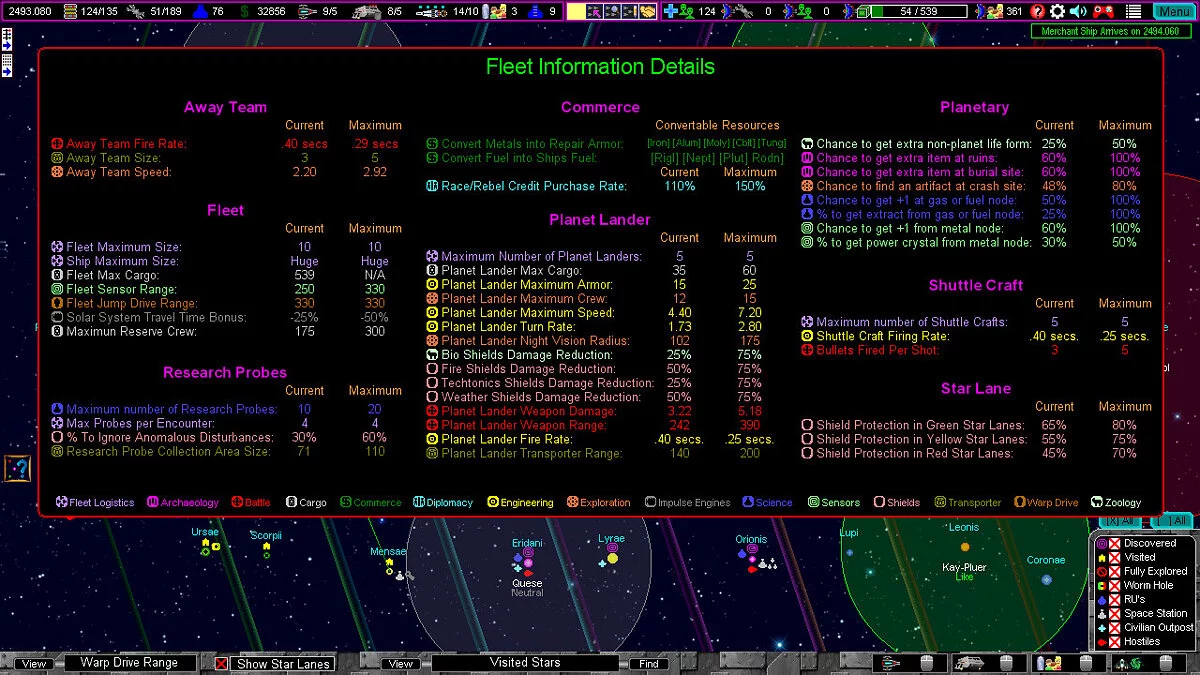Click the Science legend entry

[x=767, y=503]
